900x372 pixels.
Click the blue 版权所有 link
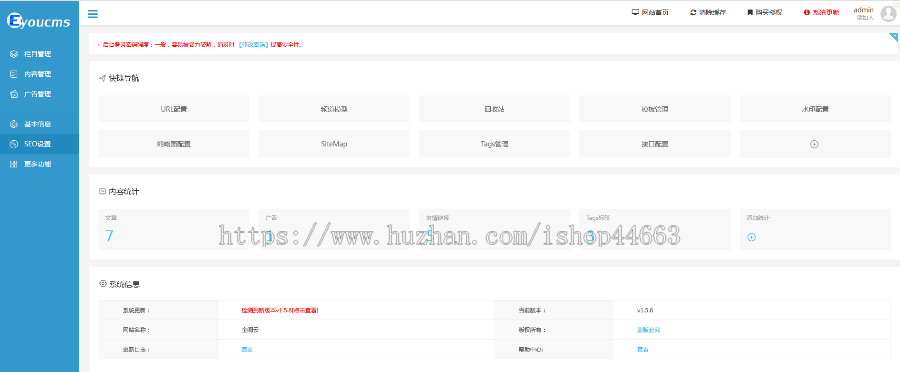pyautogui.click(x=649, y=330)
